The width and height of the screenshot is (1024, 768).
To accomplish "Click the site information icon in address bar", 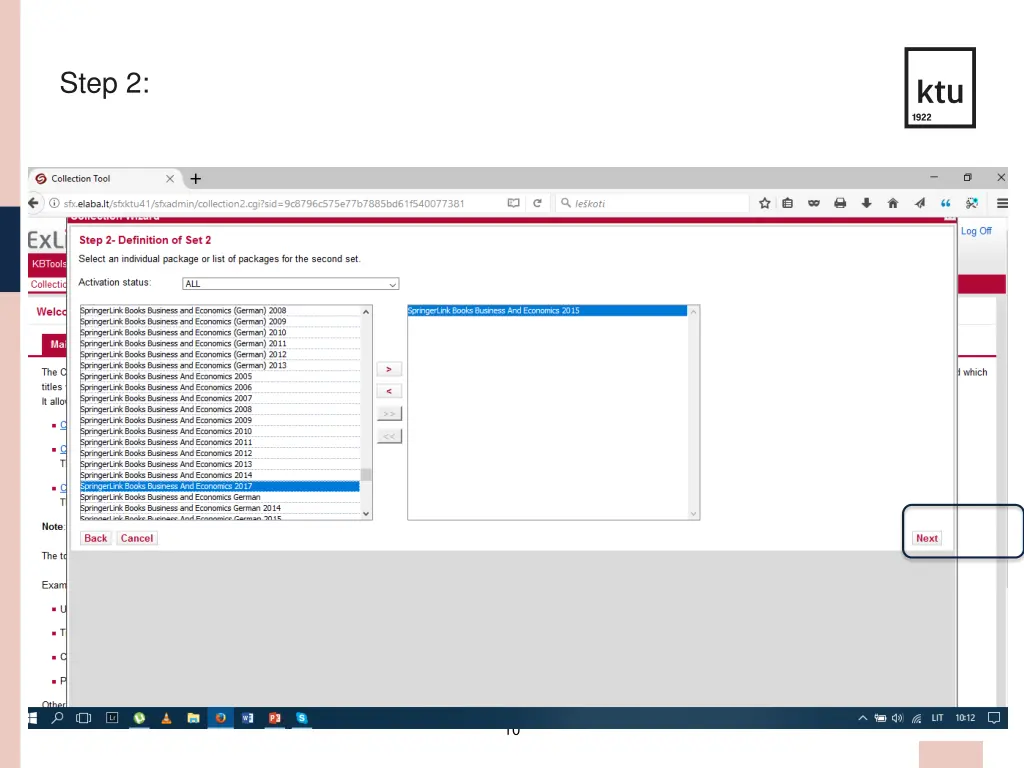I will click(x=54, y=203).
